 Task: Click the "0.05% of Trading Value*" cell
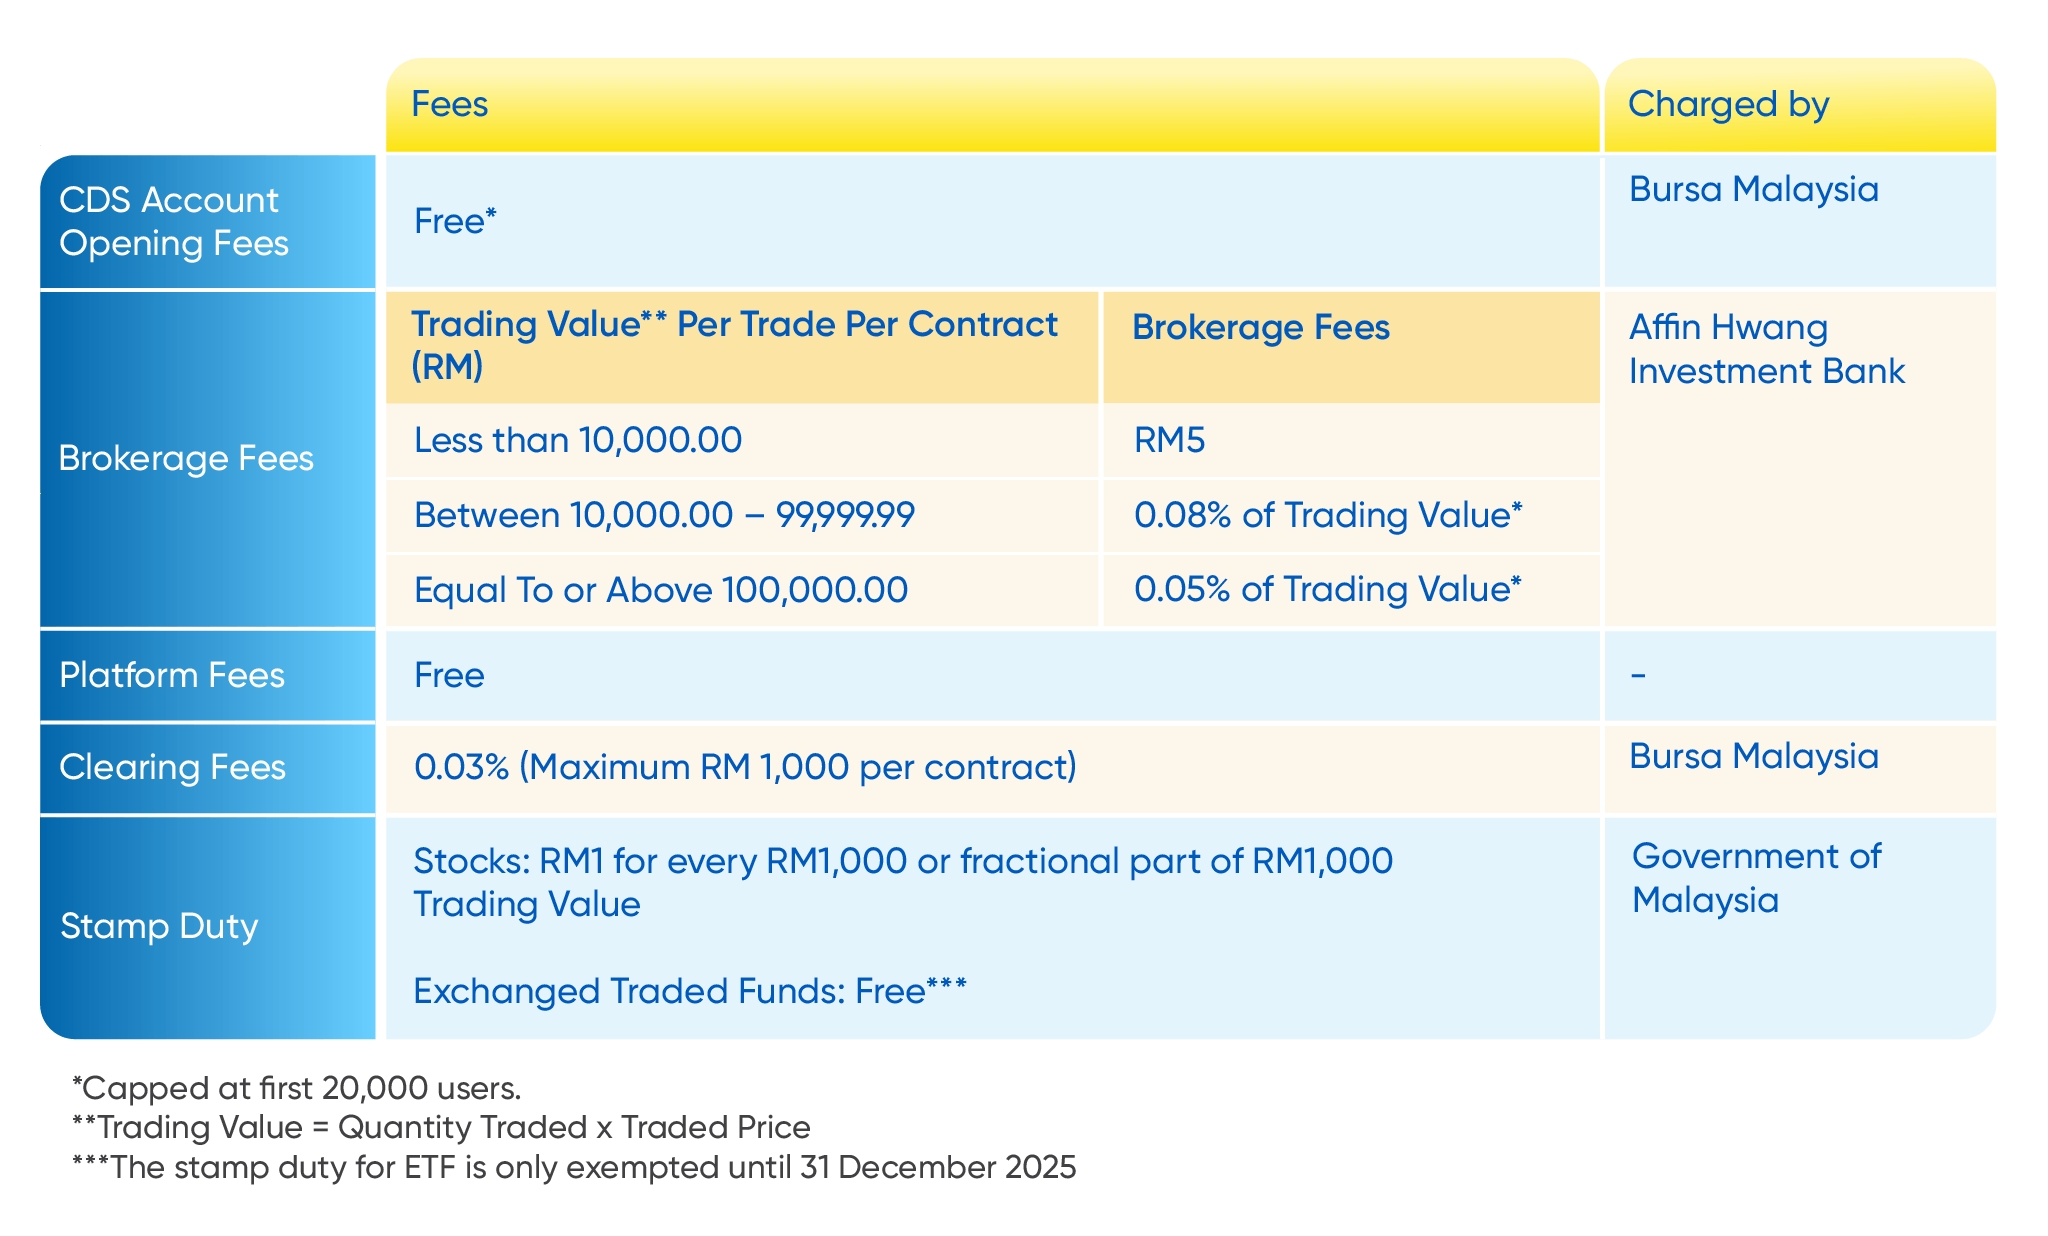(x=1327, y=590)
